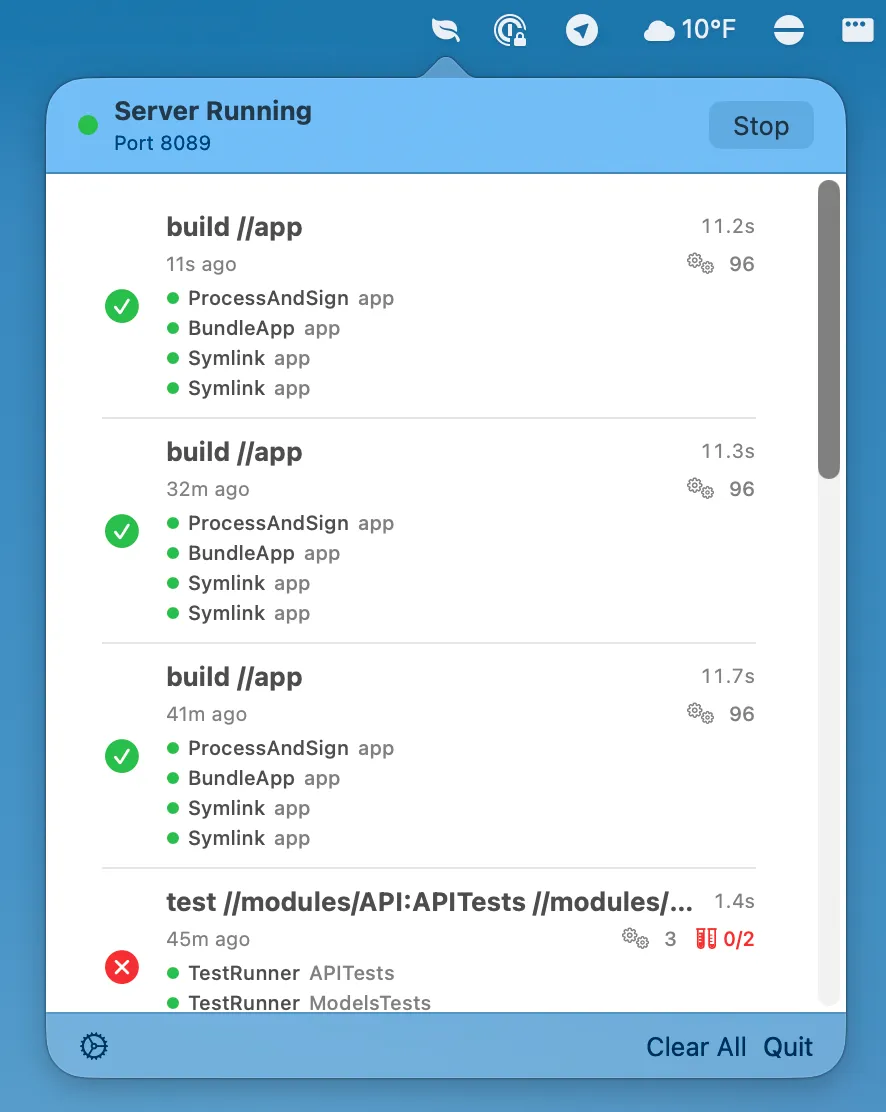The image size is (886, 1112).
Task: Click the green checkmark of 32m ago build
Action: (122, 531)
